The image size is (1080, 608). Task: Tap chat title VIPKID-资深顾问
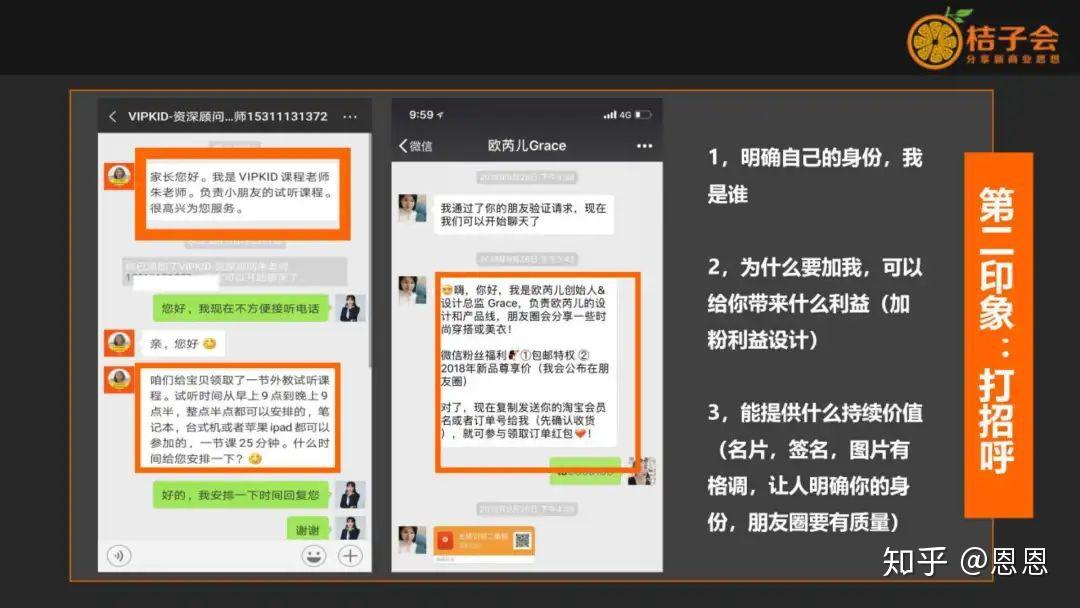228,116
